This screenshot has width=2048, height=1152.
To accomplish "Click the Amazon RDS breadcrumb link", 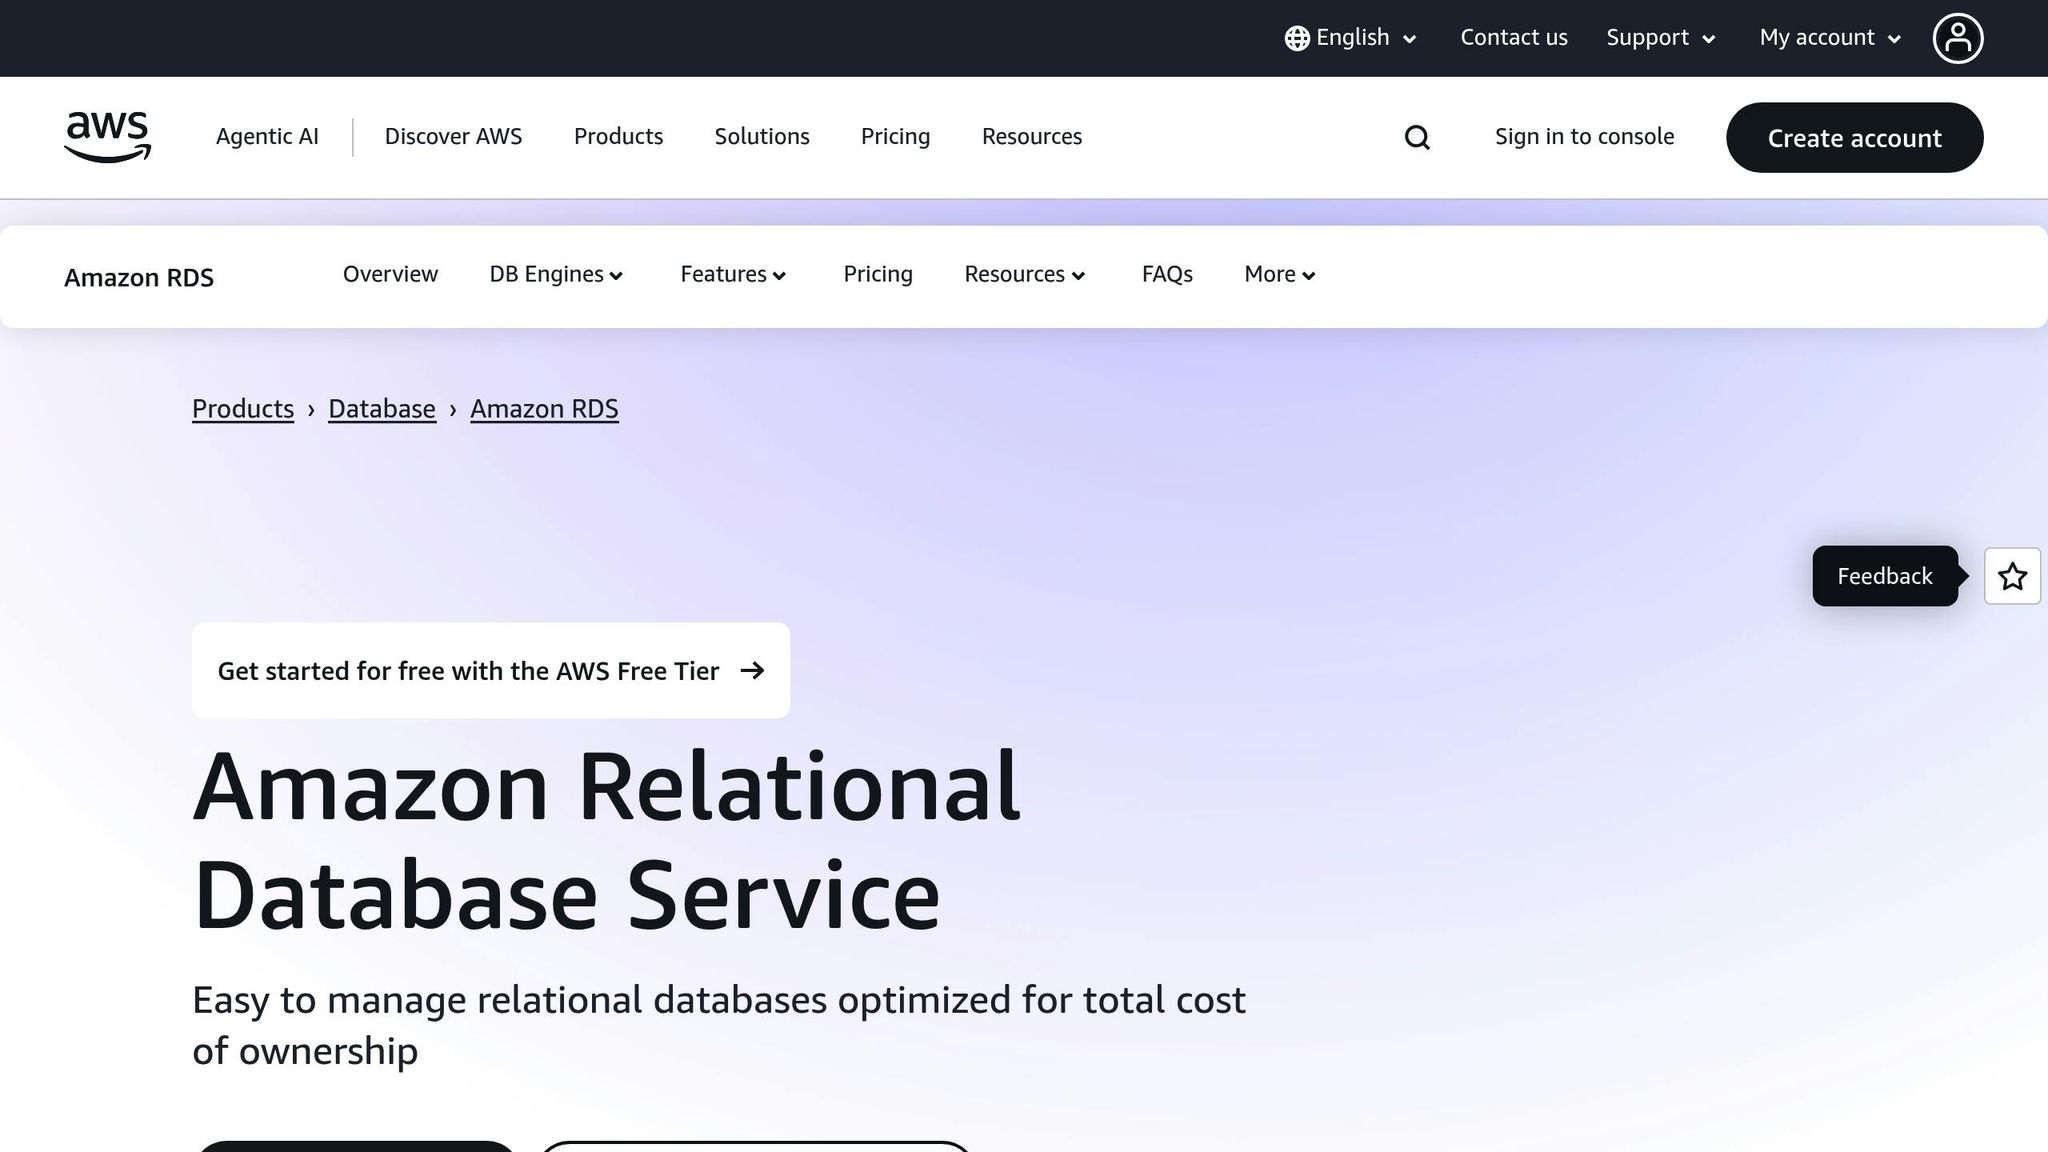I will (x=544, y=409).
